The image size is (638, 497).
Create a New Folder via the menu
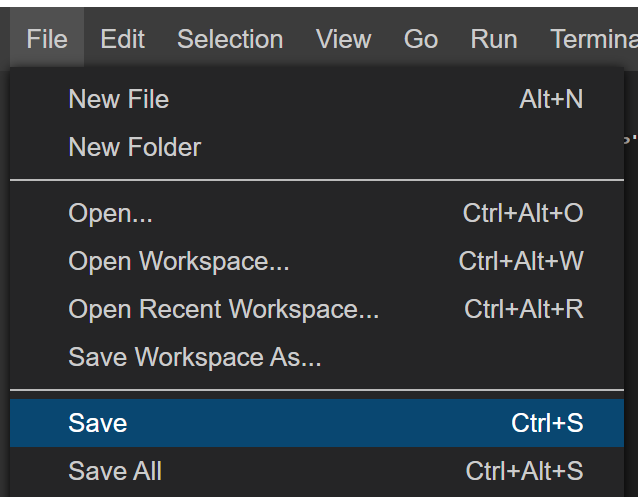pyautogui.click(x=135, y=147)
